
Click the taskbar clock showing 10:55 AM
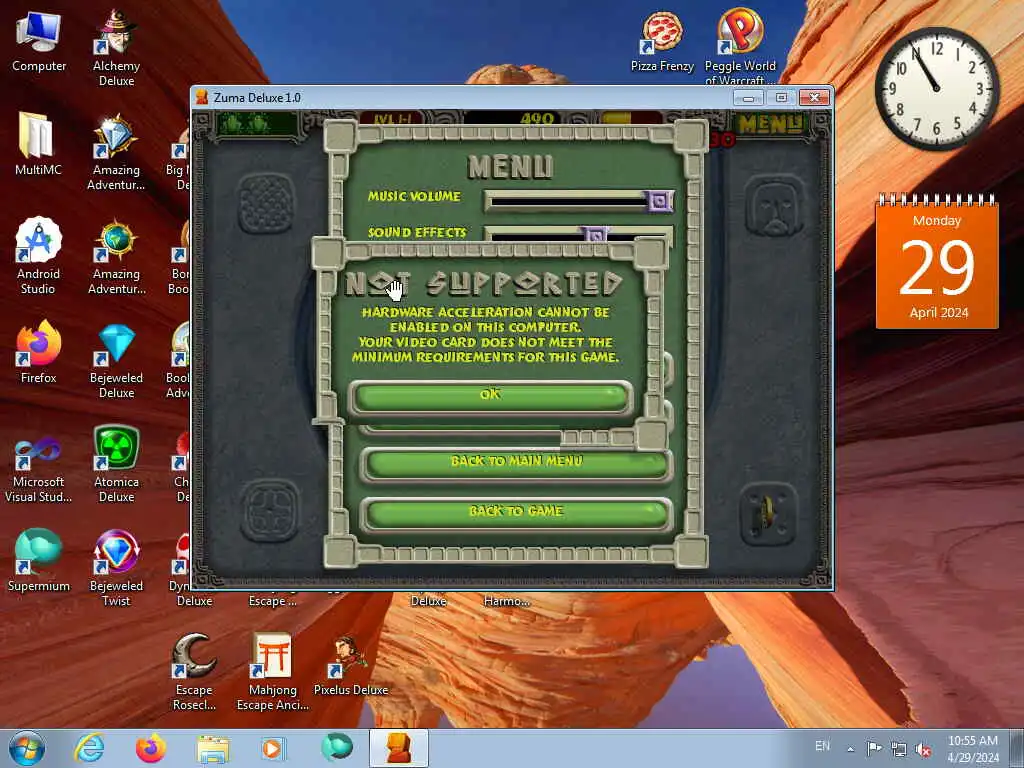(x=972, y=749)
